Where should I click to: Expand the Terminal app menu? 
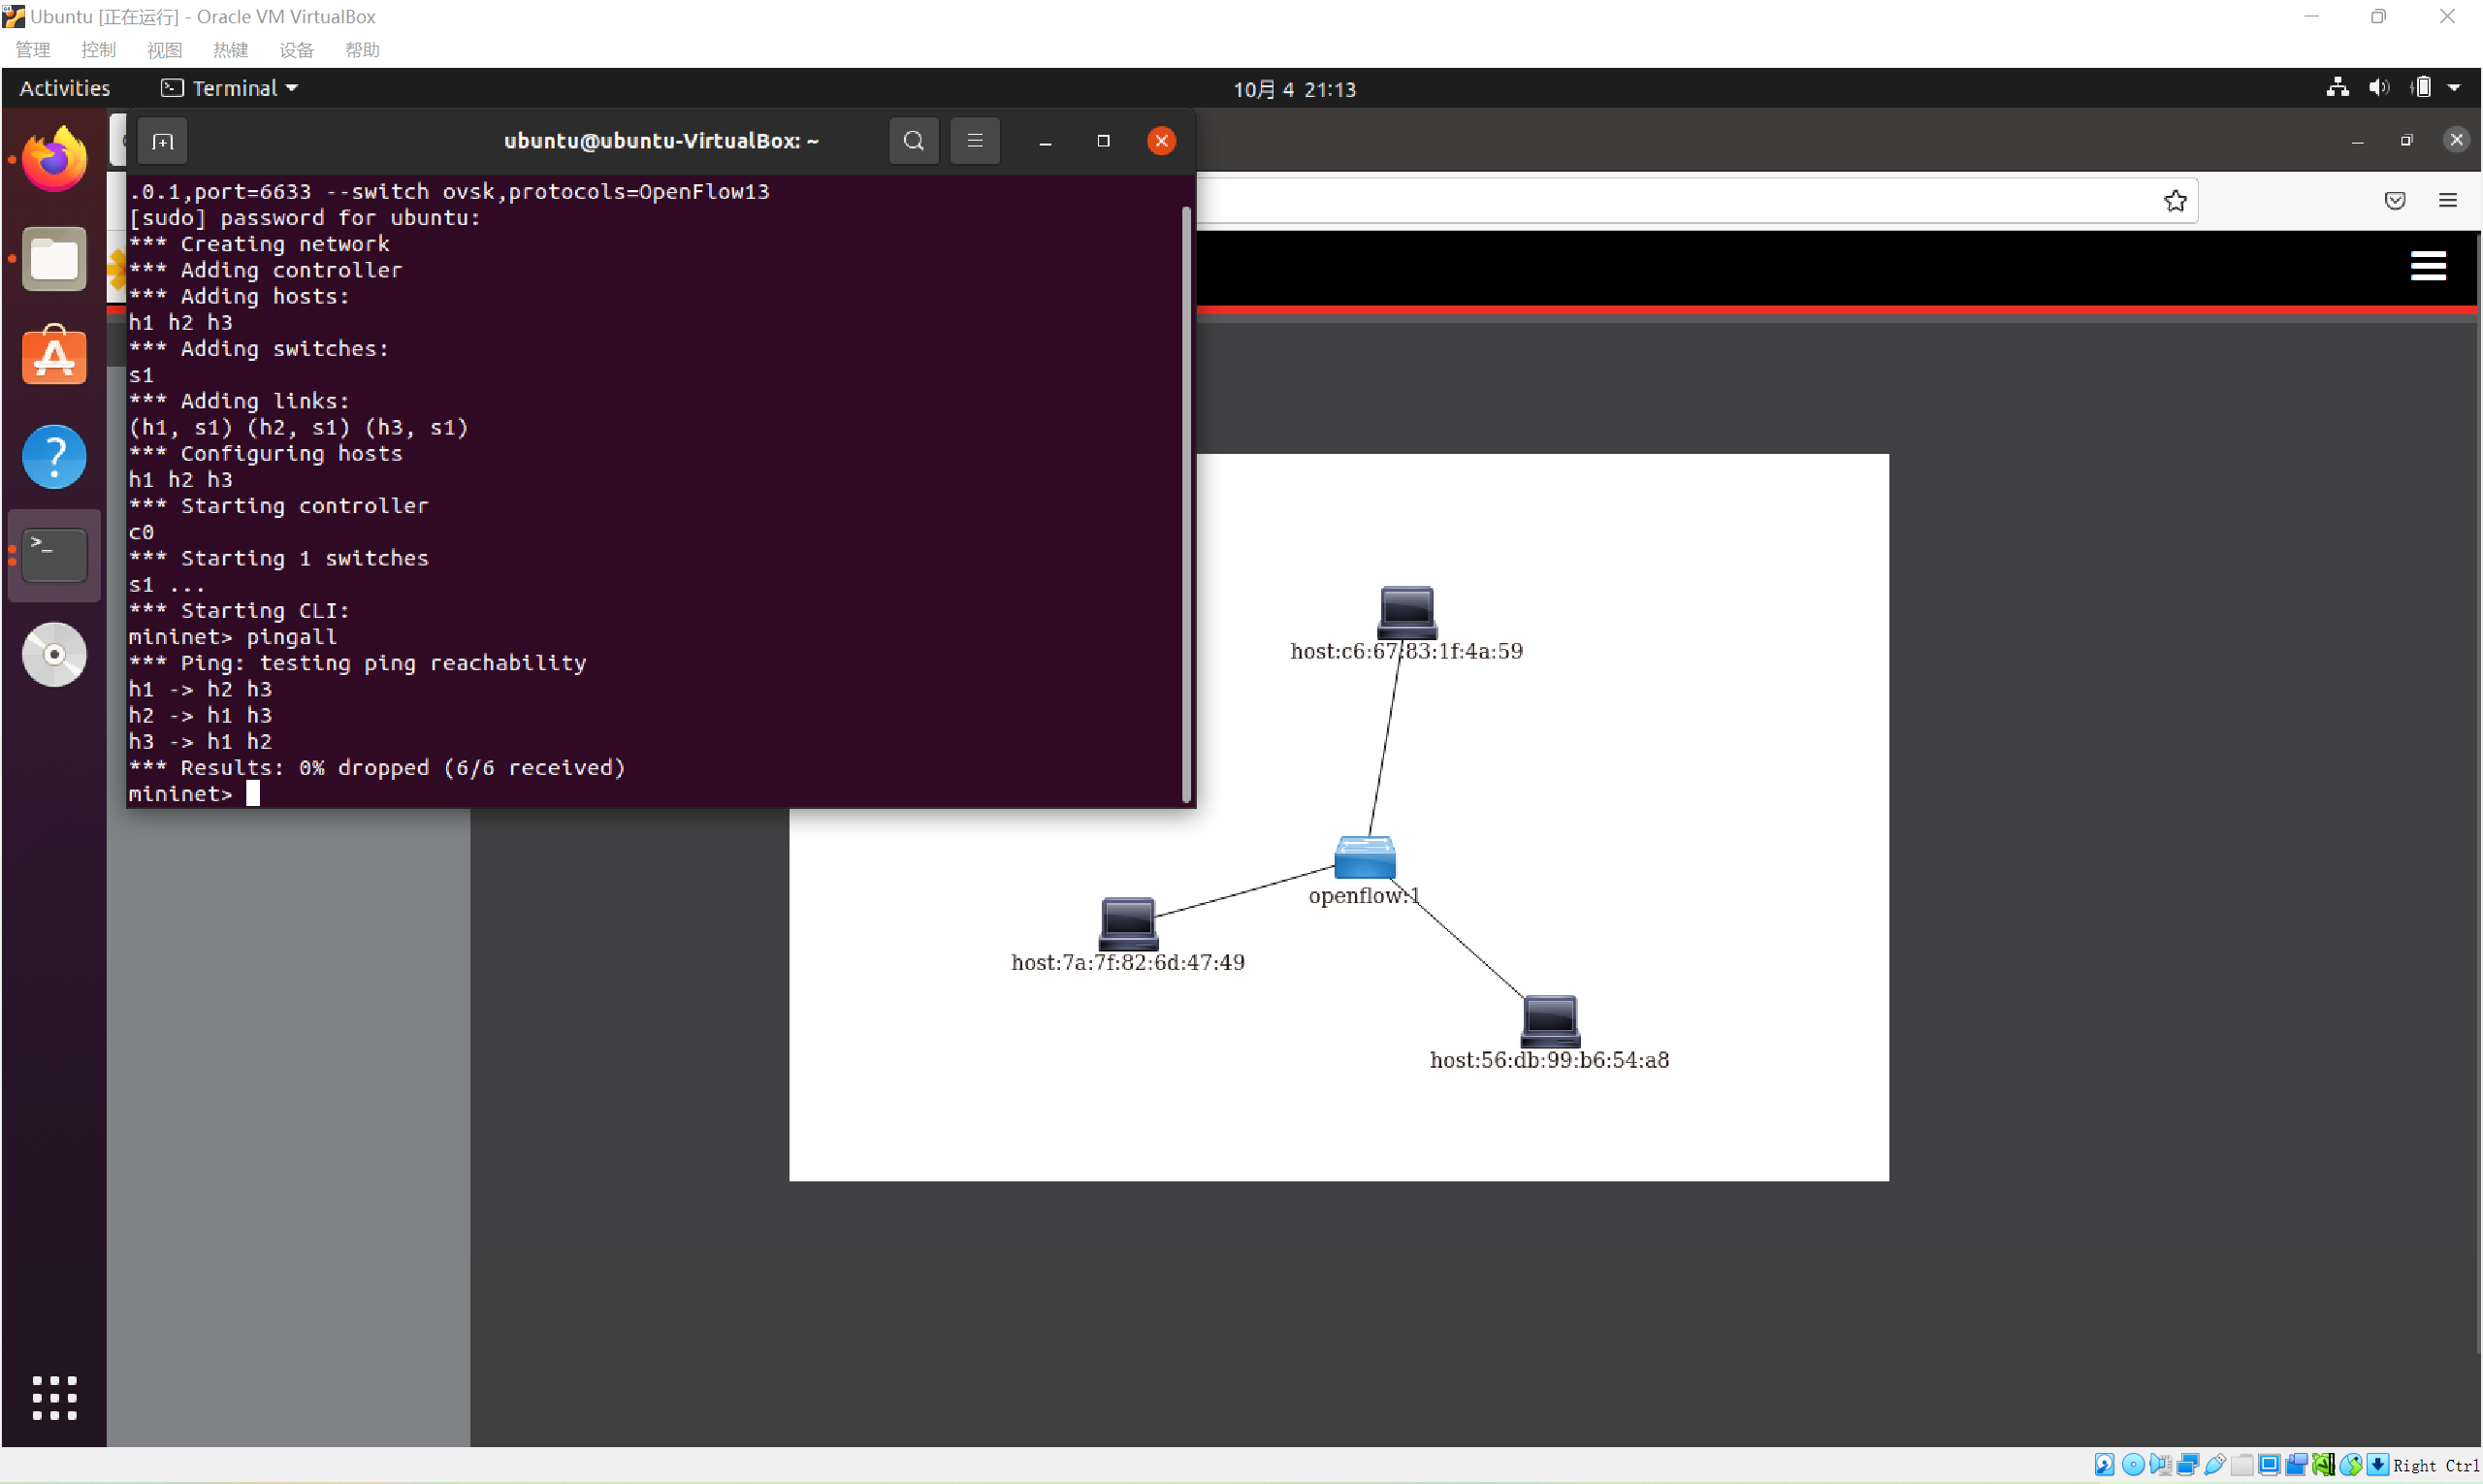point(230,88)
